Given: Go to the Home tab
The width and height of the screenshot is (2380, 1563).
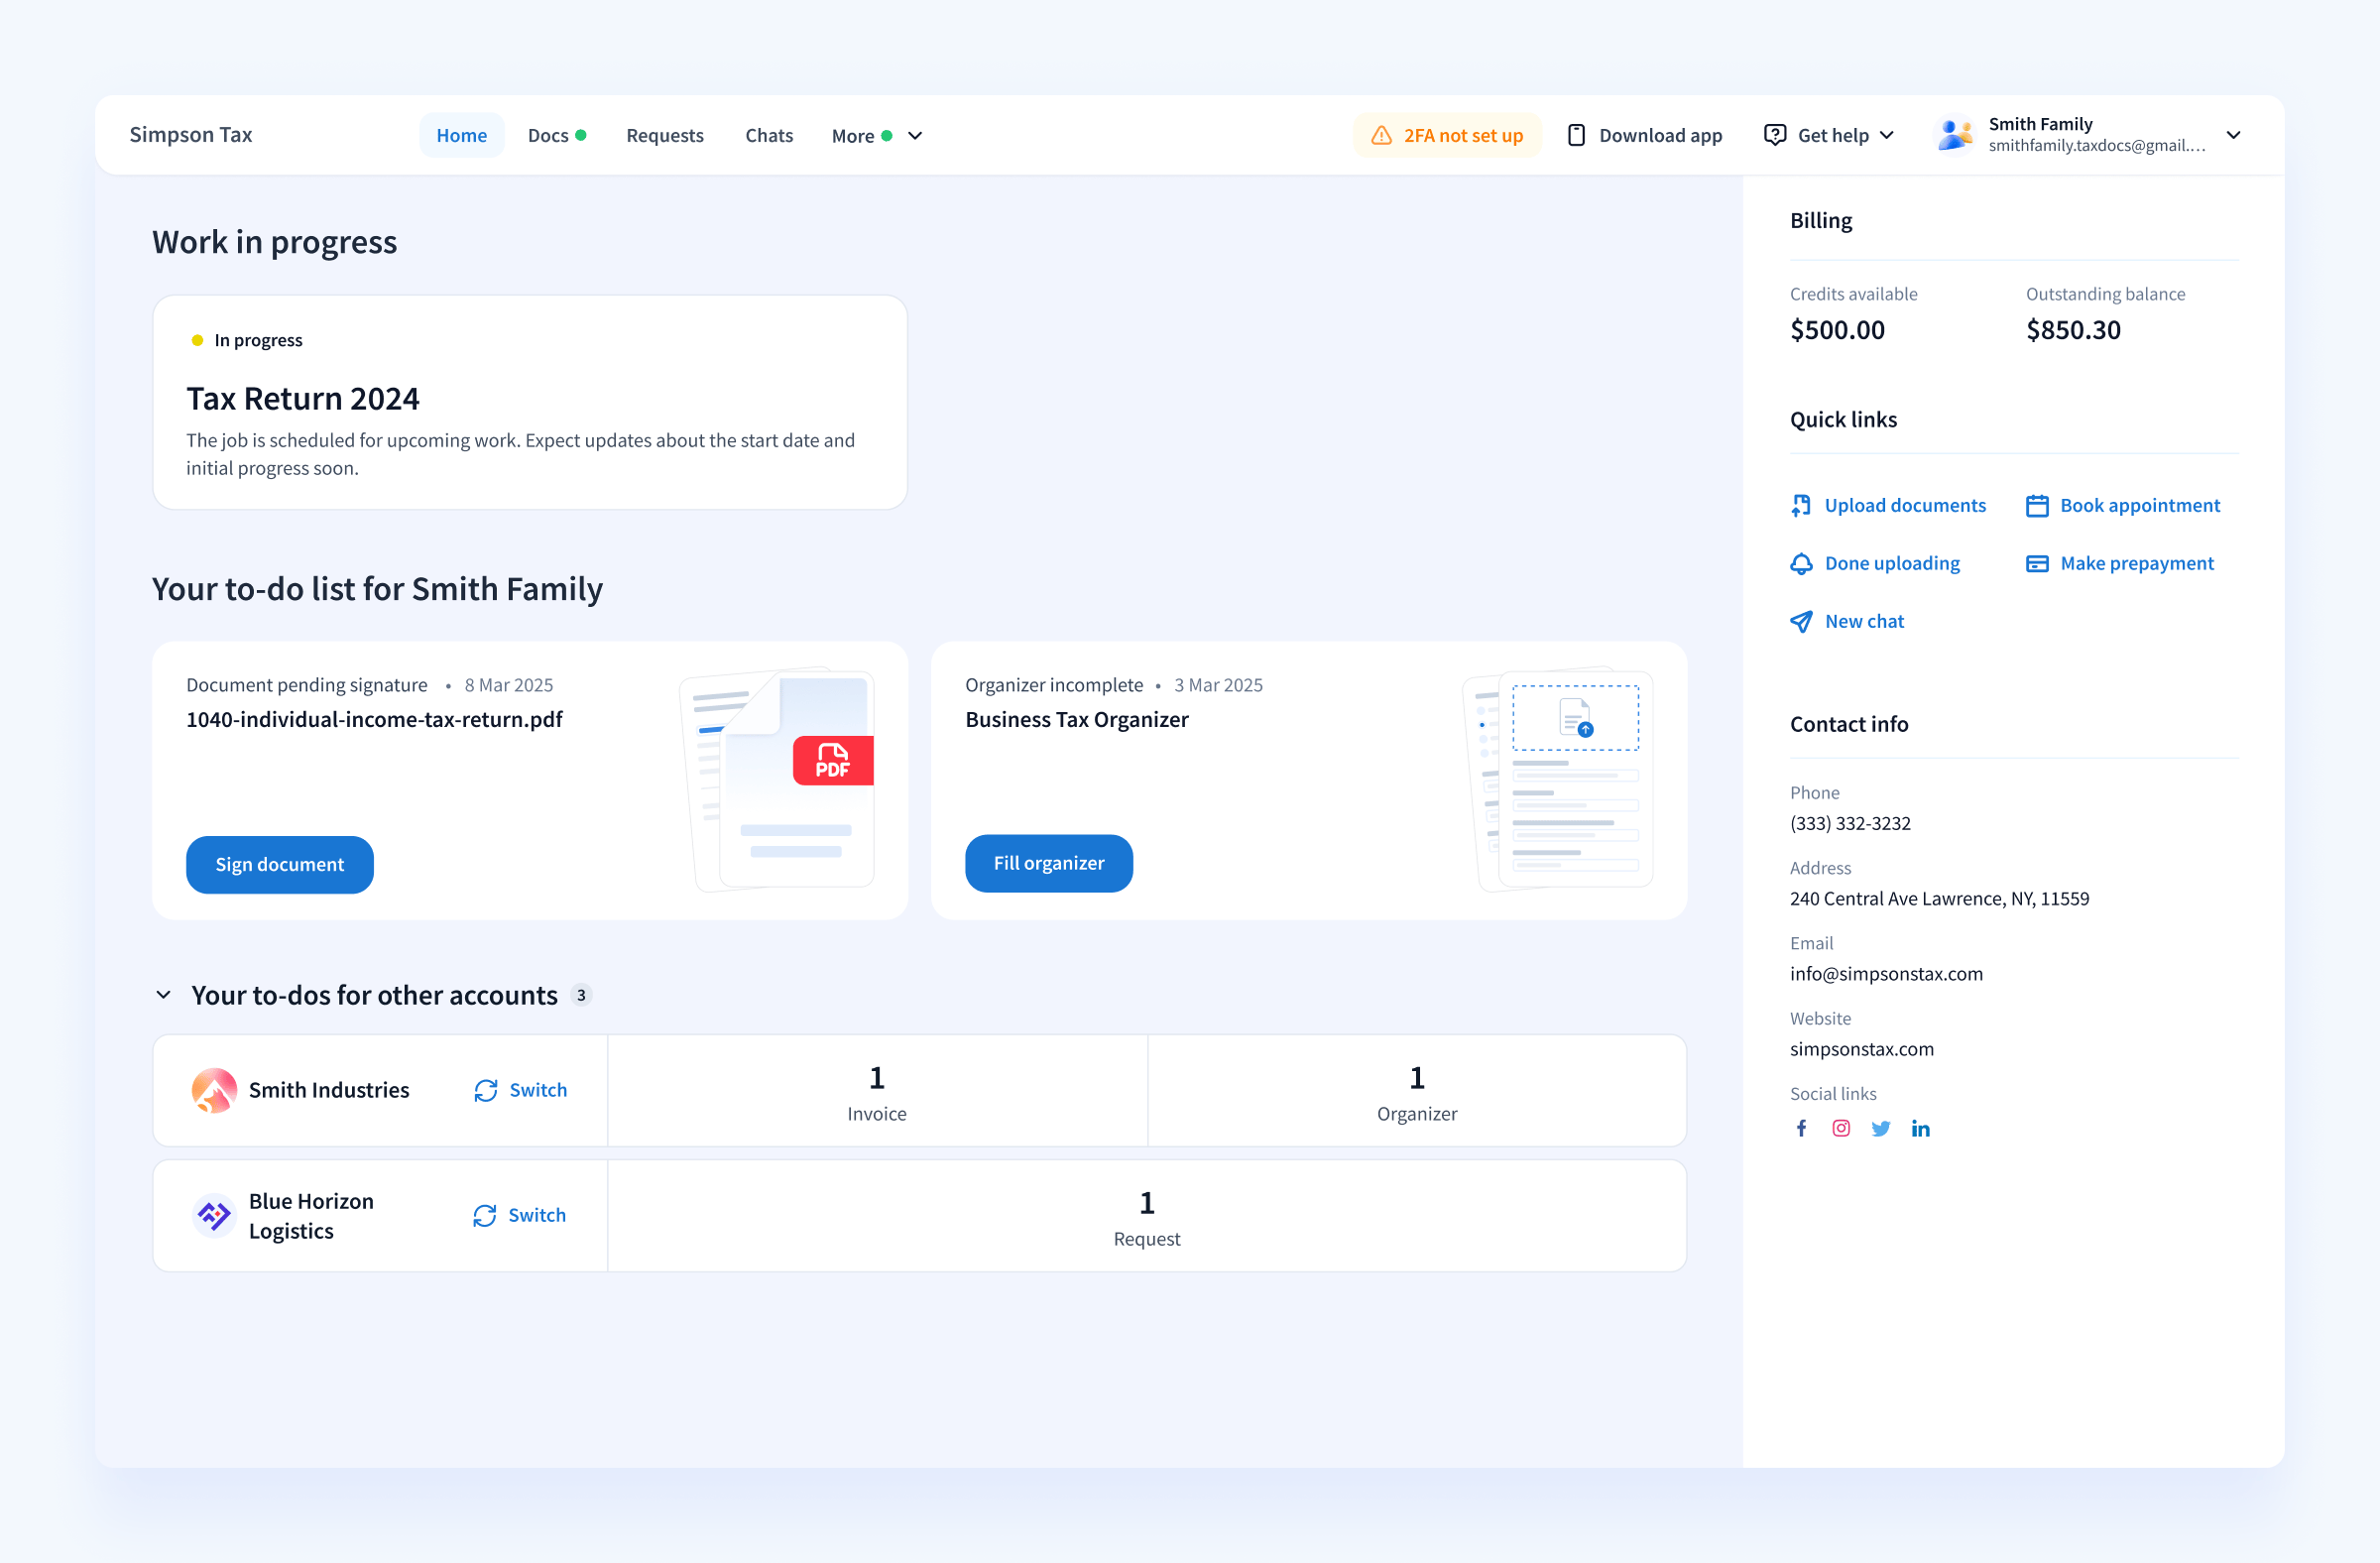Looking at the screenshot, I should point(462,135).
